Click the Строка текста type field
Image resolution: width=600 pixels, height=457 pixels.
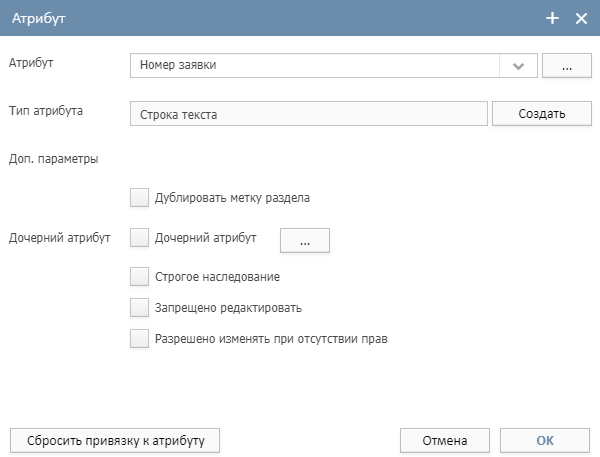pos(309,114)
